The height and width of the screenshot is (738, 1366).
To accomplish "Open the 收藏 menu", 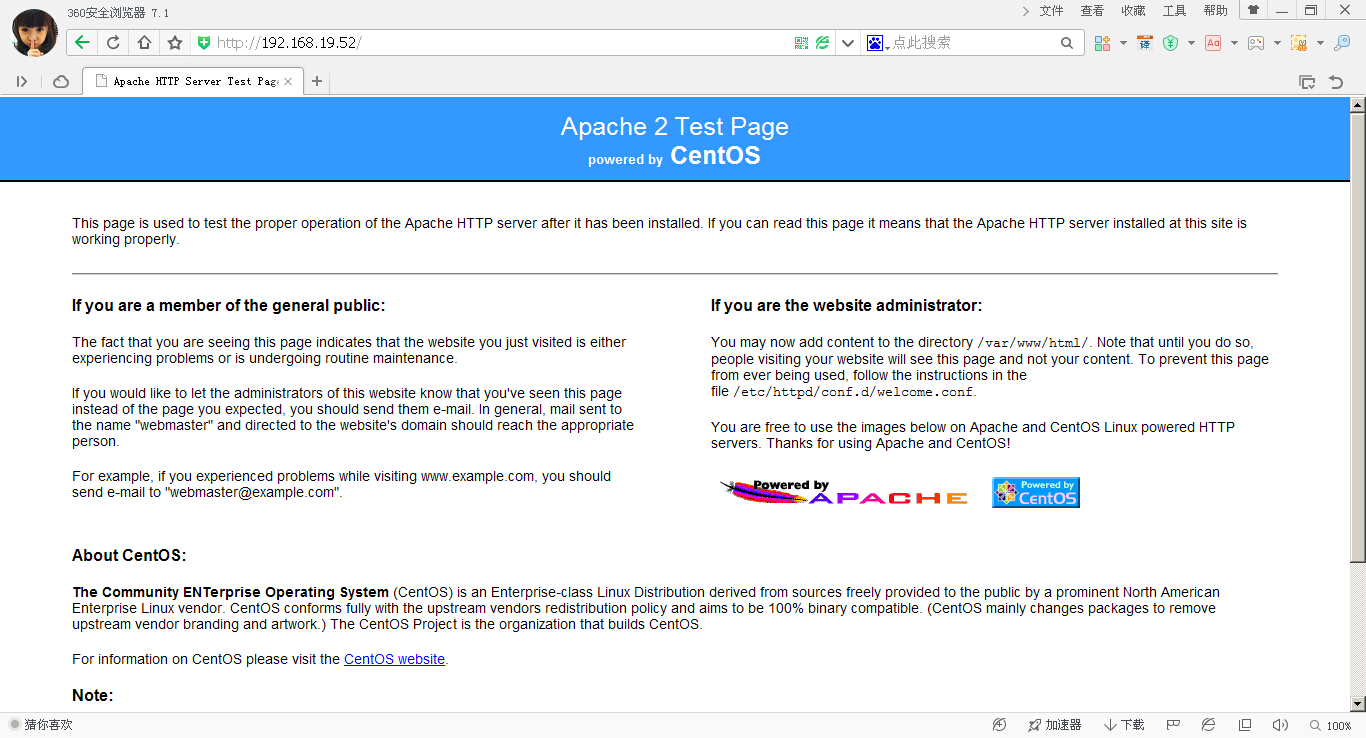I will (1133, 11).
